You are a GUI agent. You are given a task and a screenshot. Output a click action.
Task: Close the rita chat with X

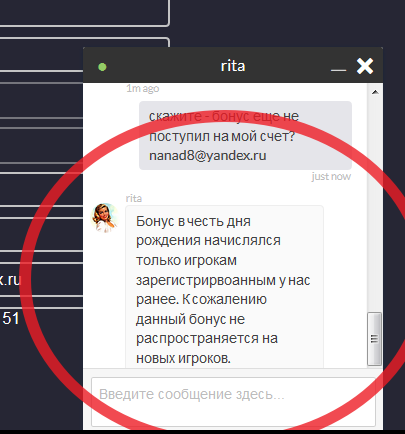coord(365,66)
